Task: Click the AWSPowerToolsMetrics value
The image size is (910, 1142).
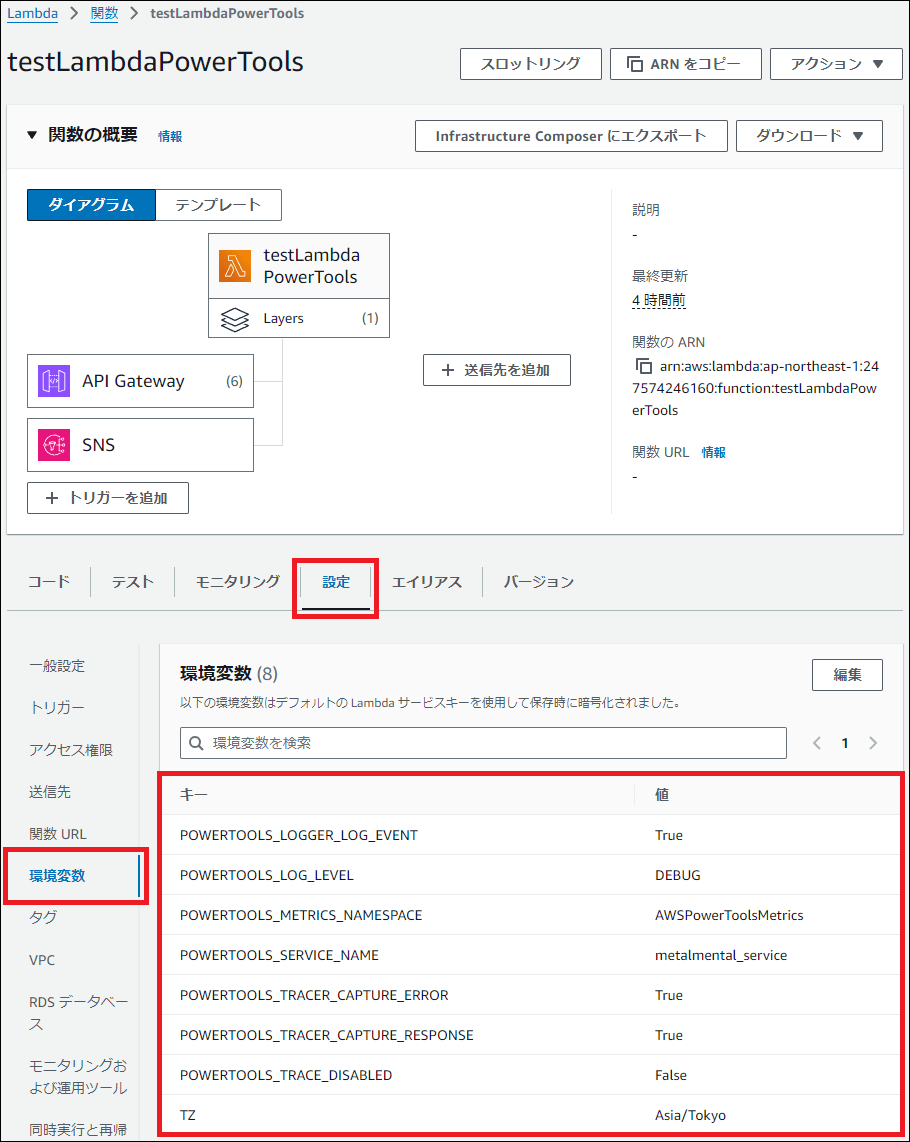Action: click(x=729, y=915)
